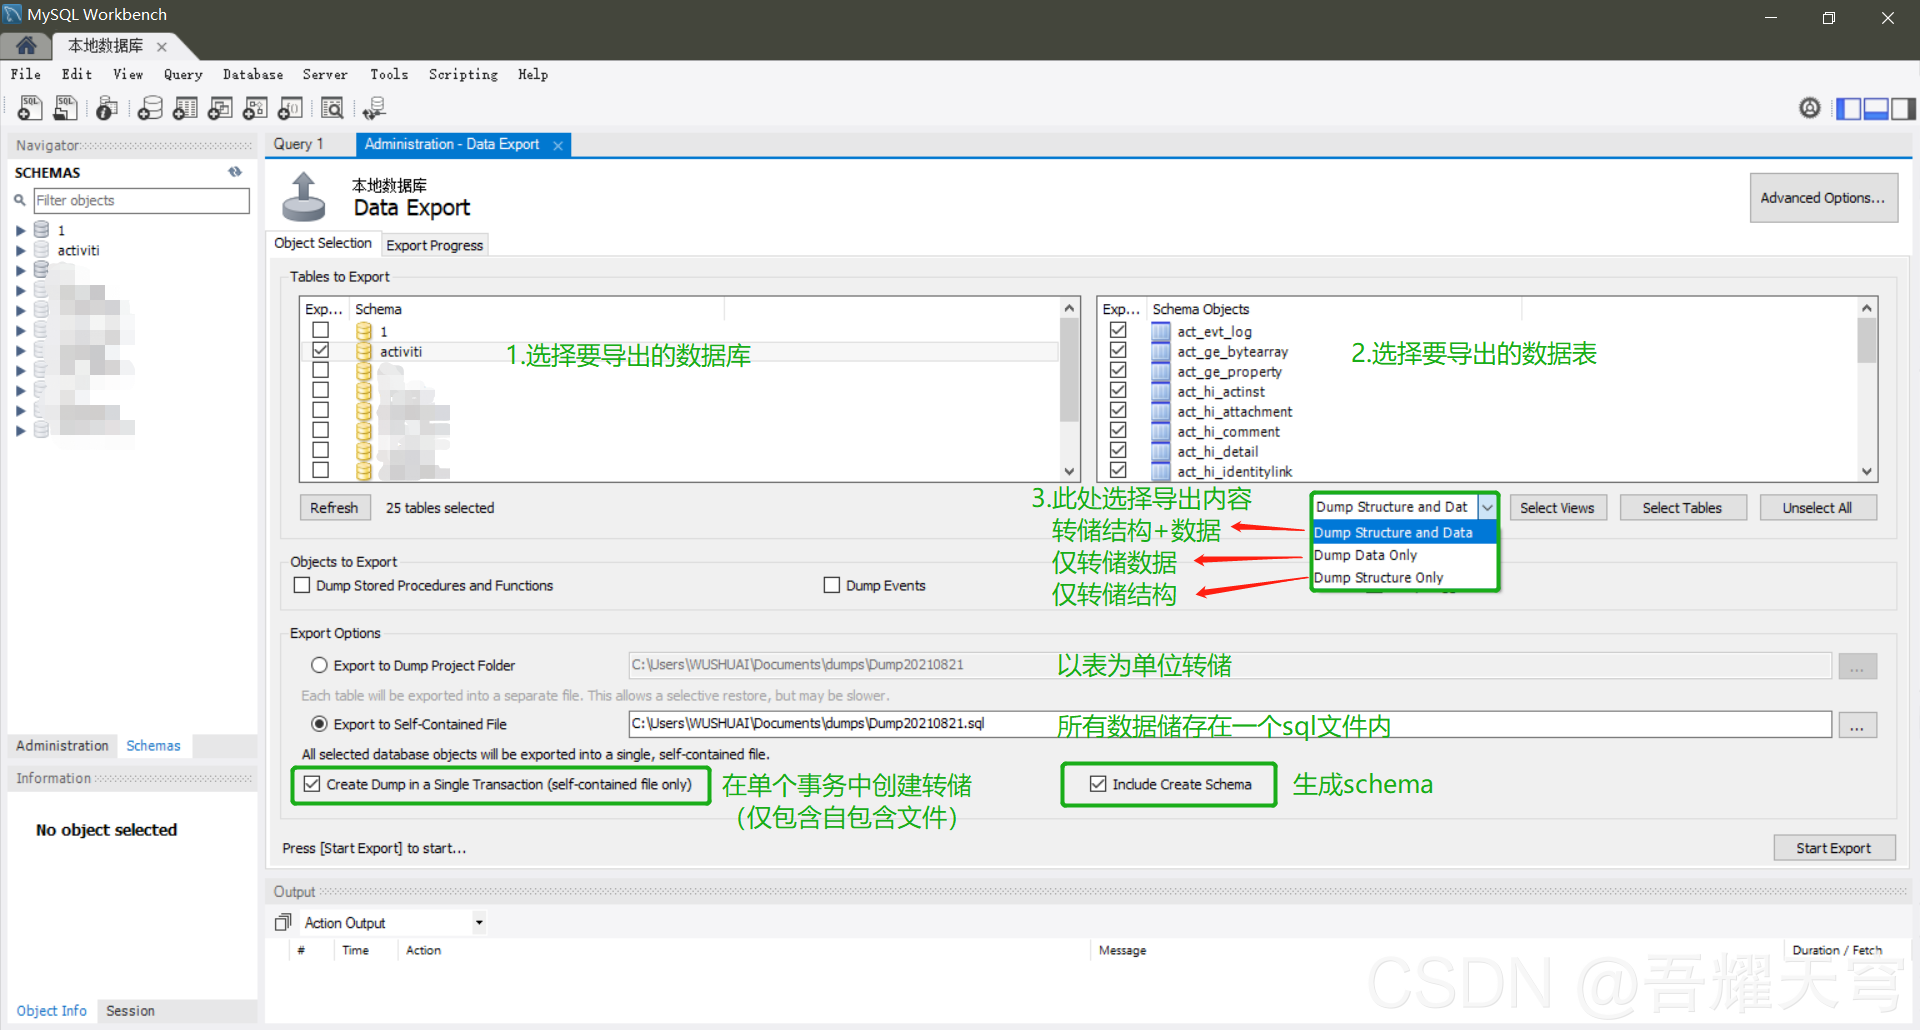This screenshot has height=1030, width=1920.
Task: Expand the activiti schema in Navigator
Action: coord(20,251)
